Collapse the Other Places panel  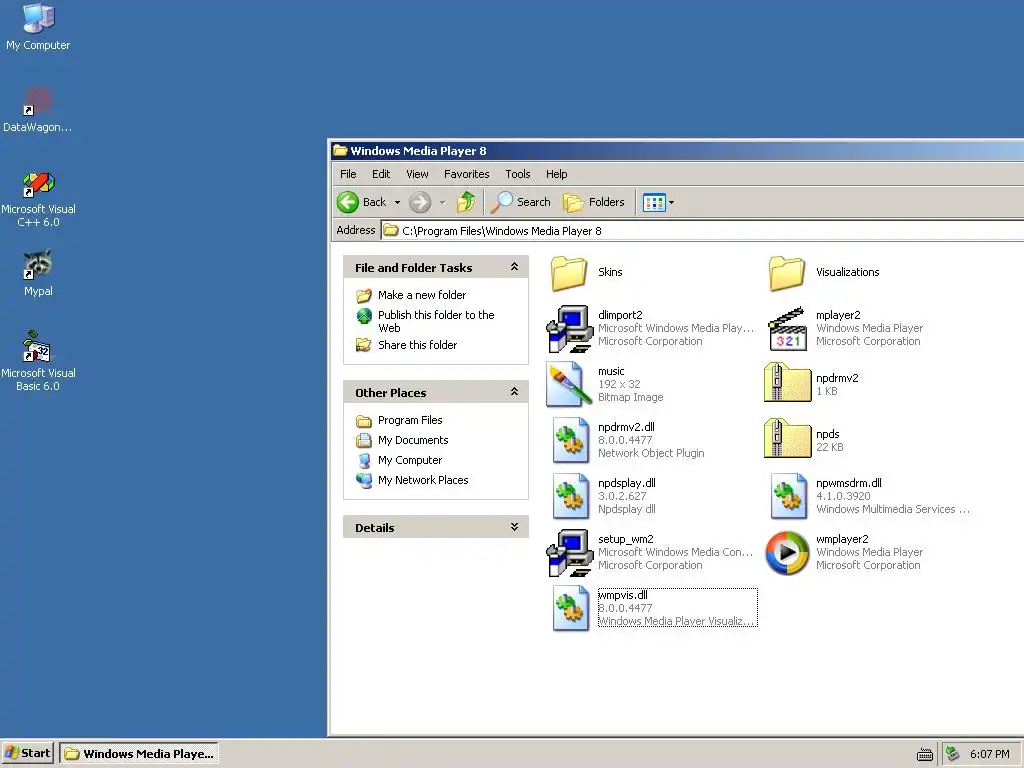(x=515, y=392)
